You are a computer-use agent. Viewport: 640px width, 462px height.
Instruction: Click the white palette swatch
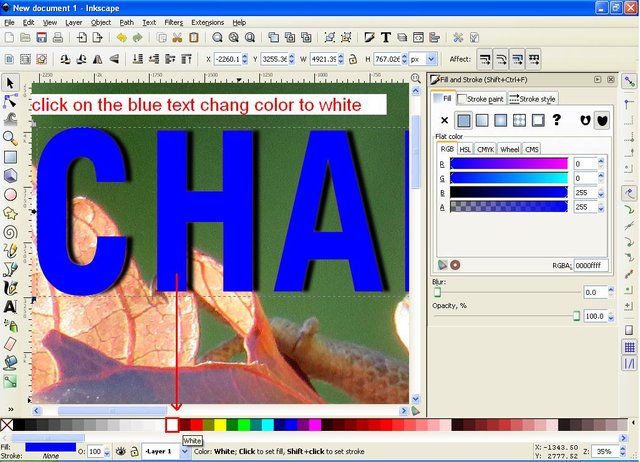coord(172,425)
